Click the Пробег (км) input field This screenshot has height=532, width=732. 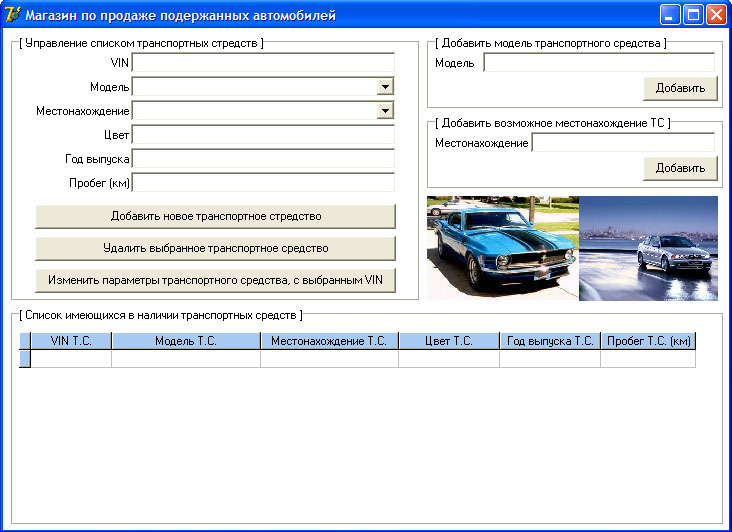(263, 182)
